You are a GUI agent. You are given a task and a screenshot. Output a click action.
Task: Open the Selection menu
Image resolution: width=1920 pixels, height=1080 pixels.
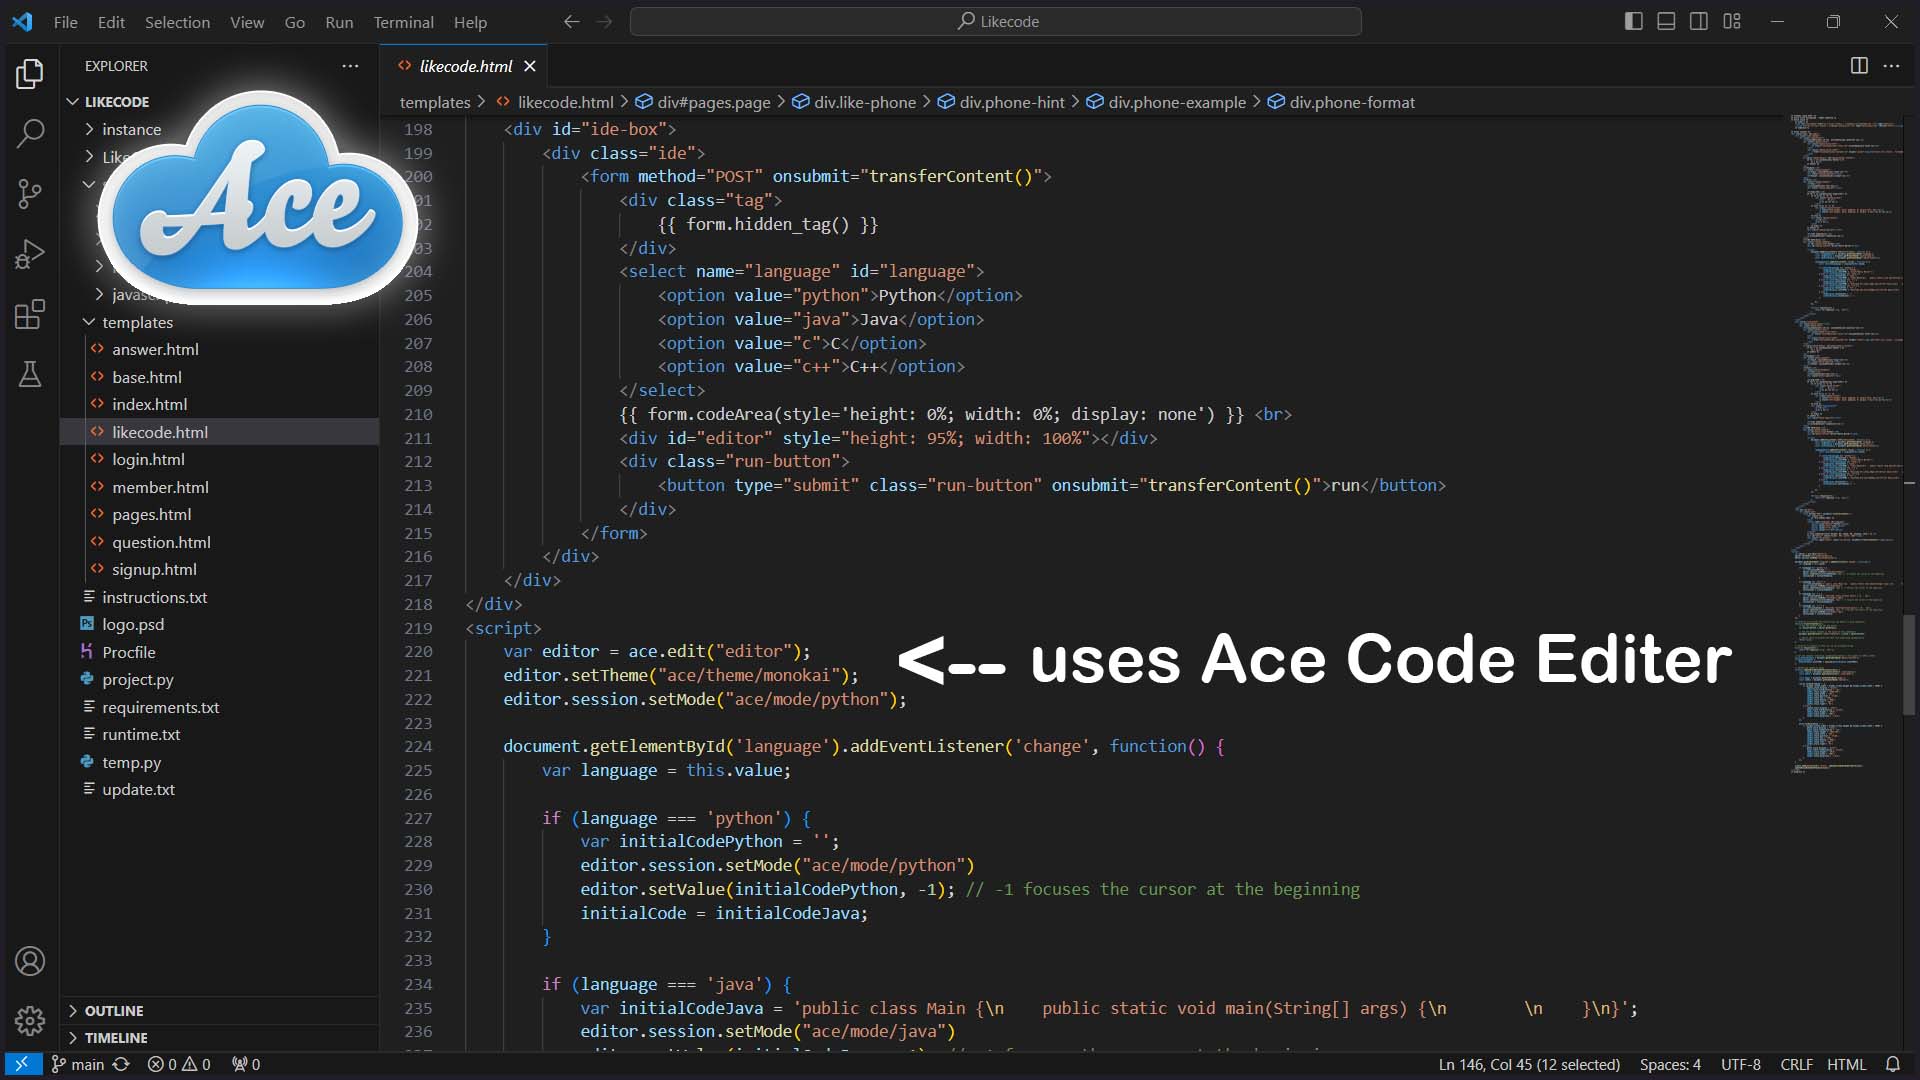[177, 22]
